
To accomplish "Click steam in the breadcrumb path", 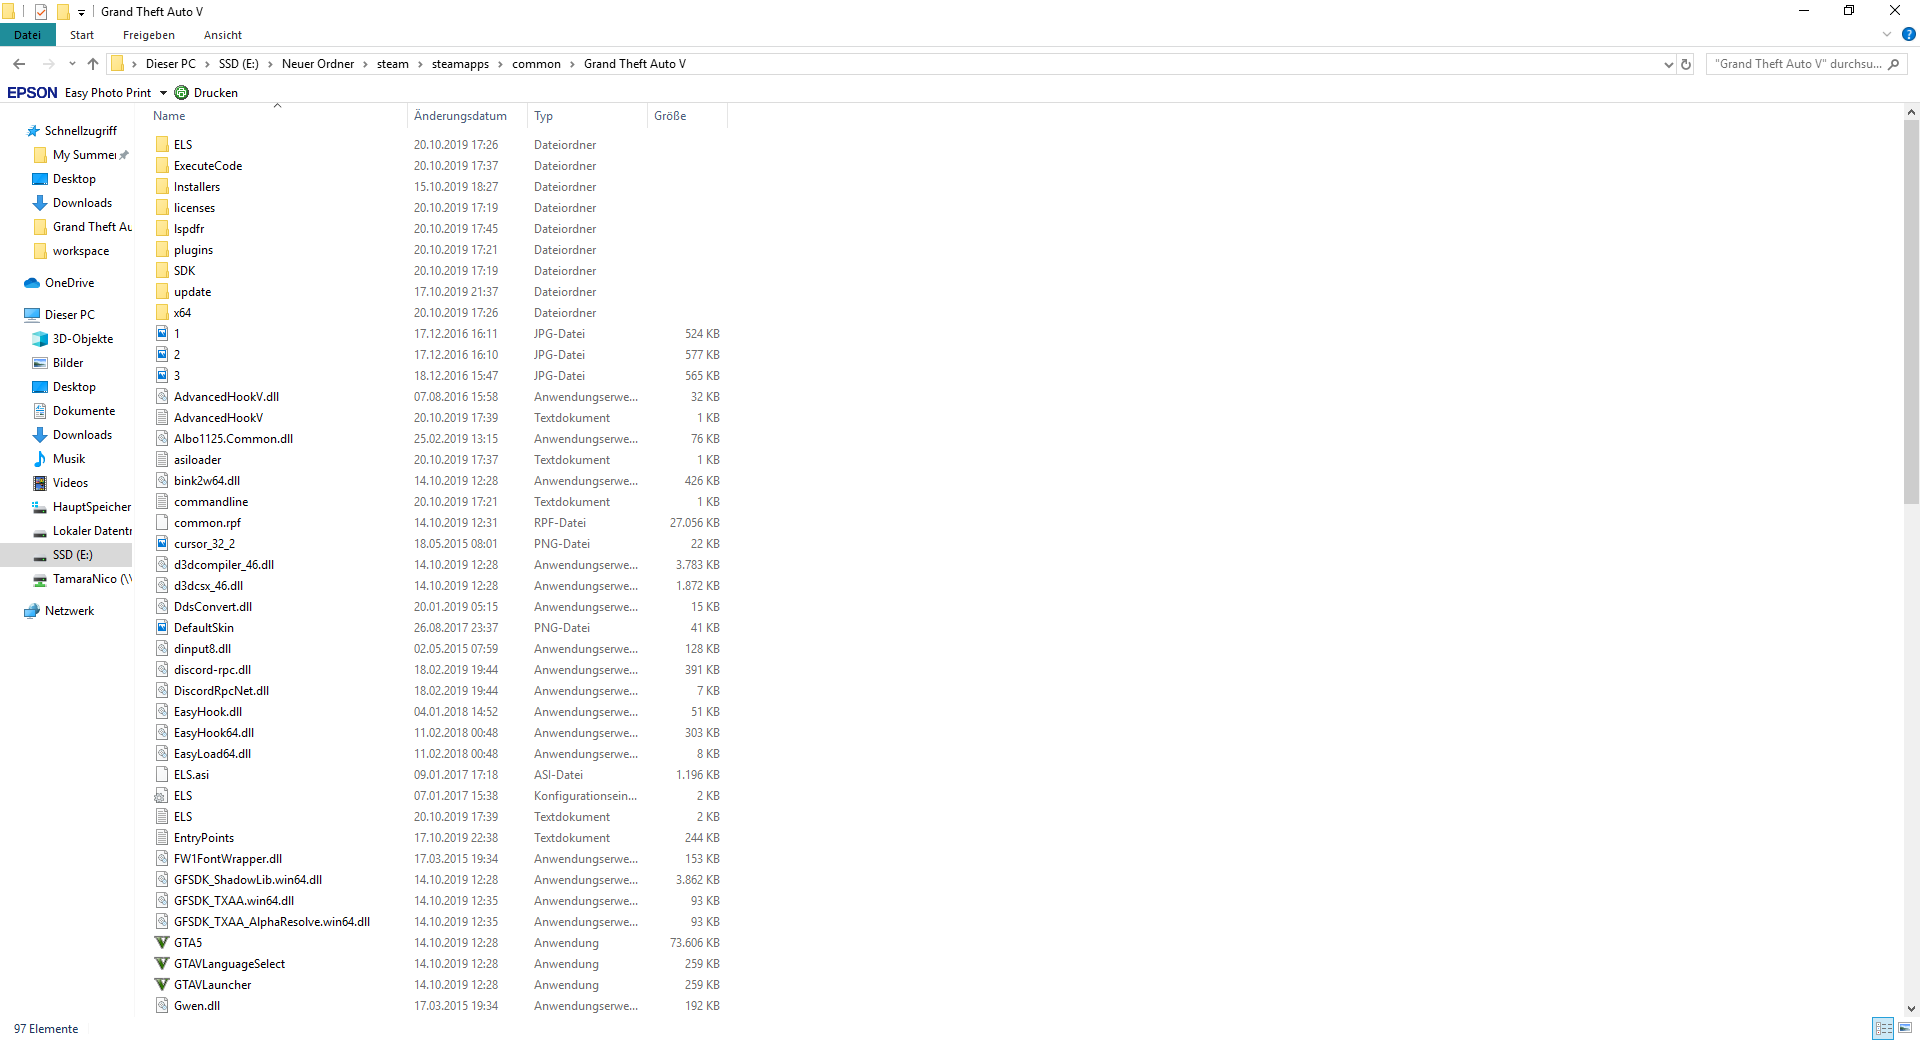I will click(x=393, y=64).
